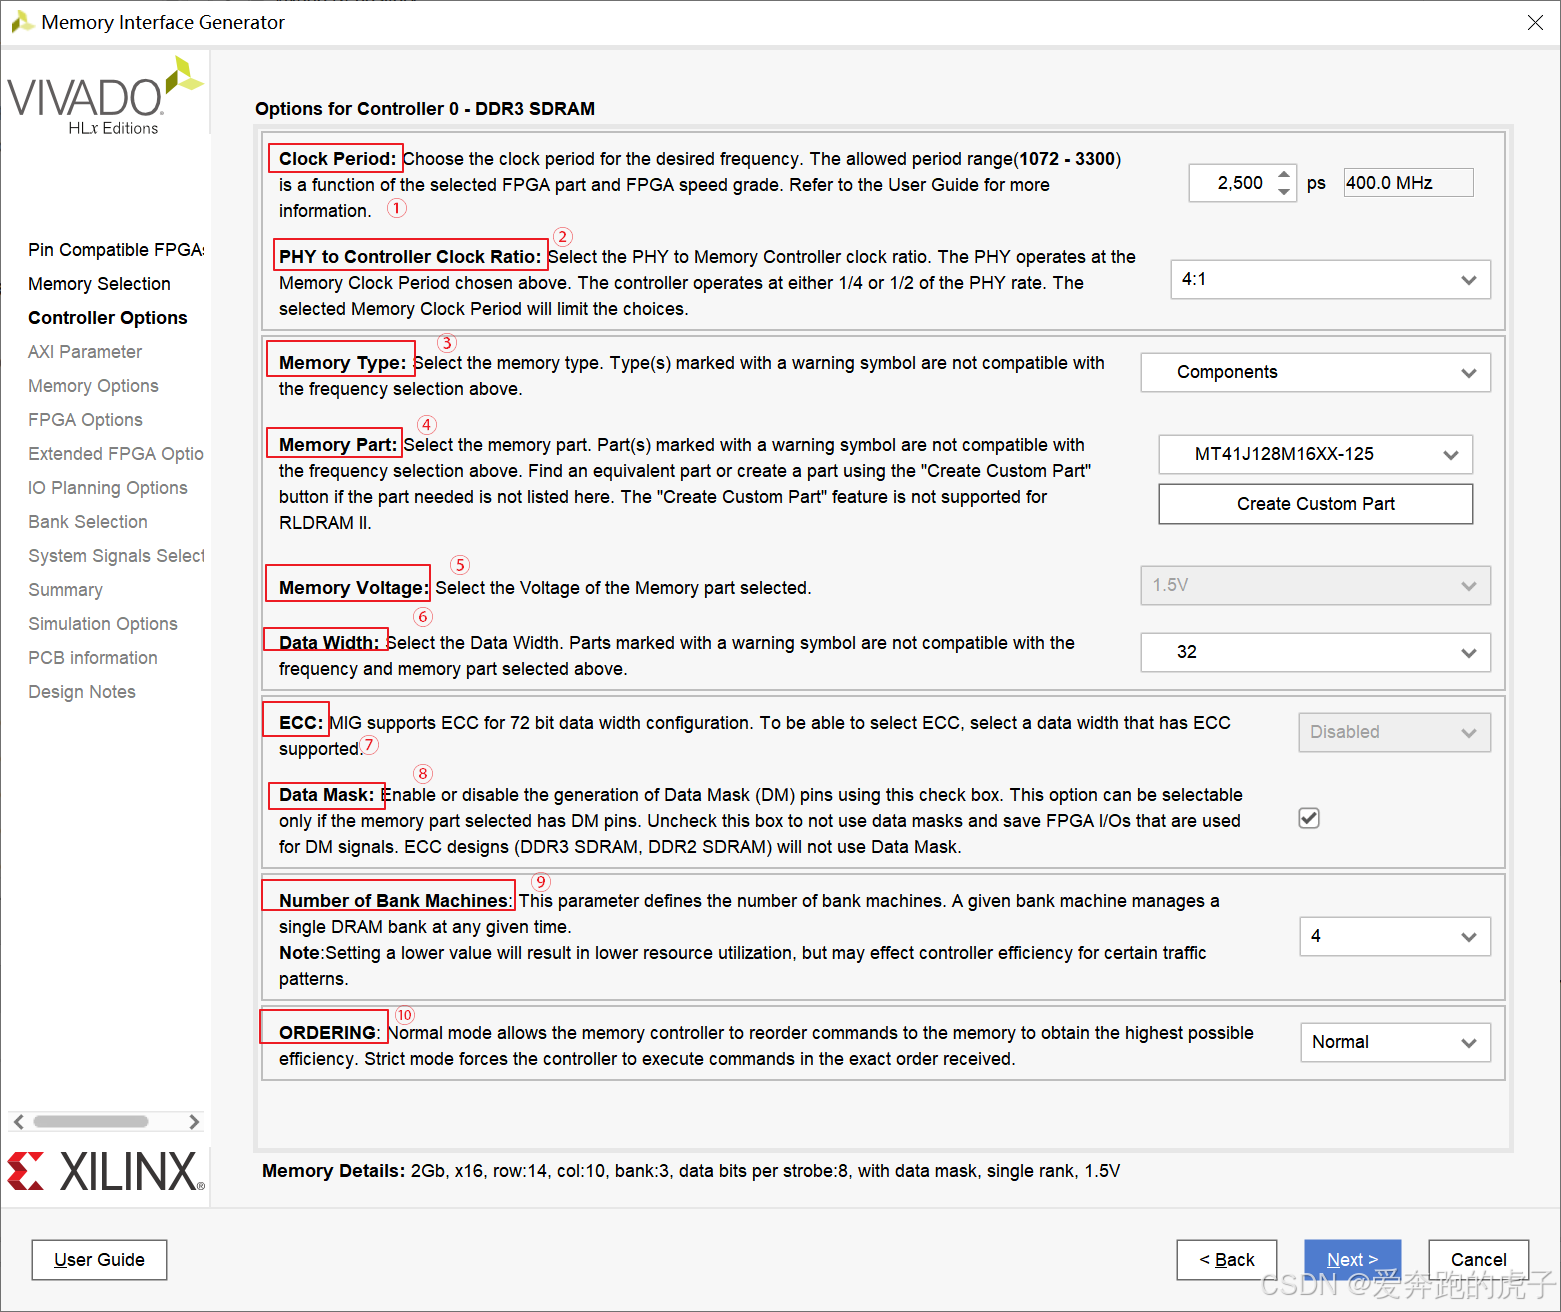Image resolution: width=1561 pixels, height=1312 pixels.
Task: Select Design Notes in the sidebar
Action: click(82, 692)
